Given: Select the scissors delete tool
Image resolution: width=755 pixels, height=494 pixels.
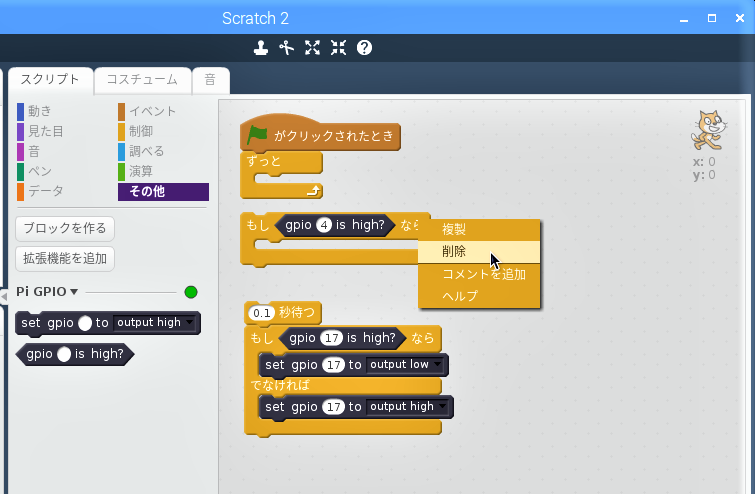Looking at the screenshot, I should tap(286, 48).
